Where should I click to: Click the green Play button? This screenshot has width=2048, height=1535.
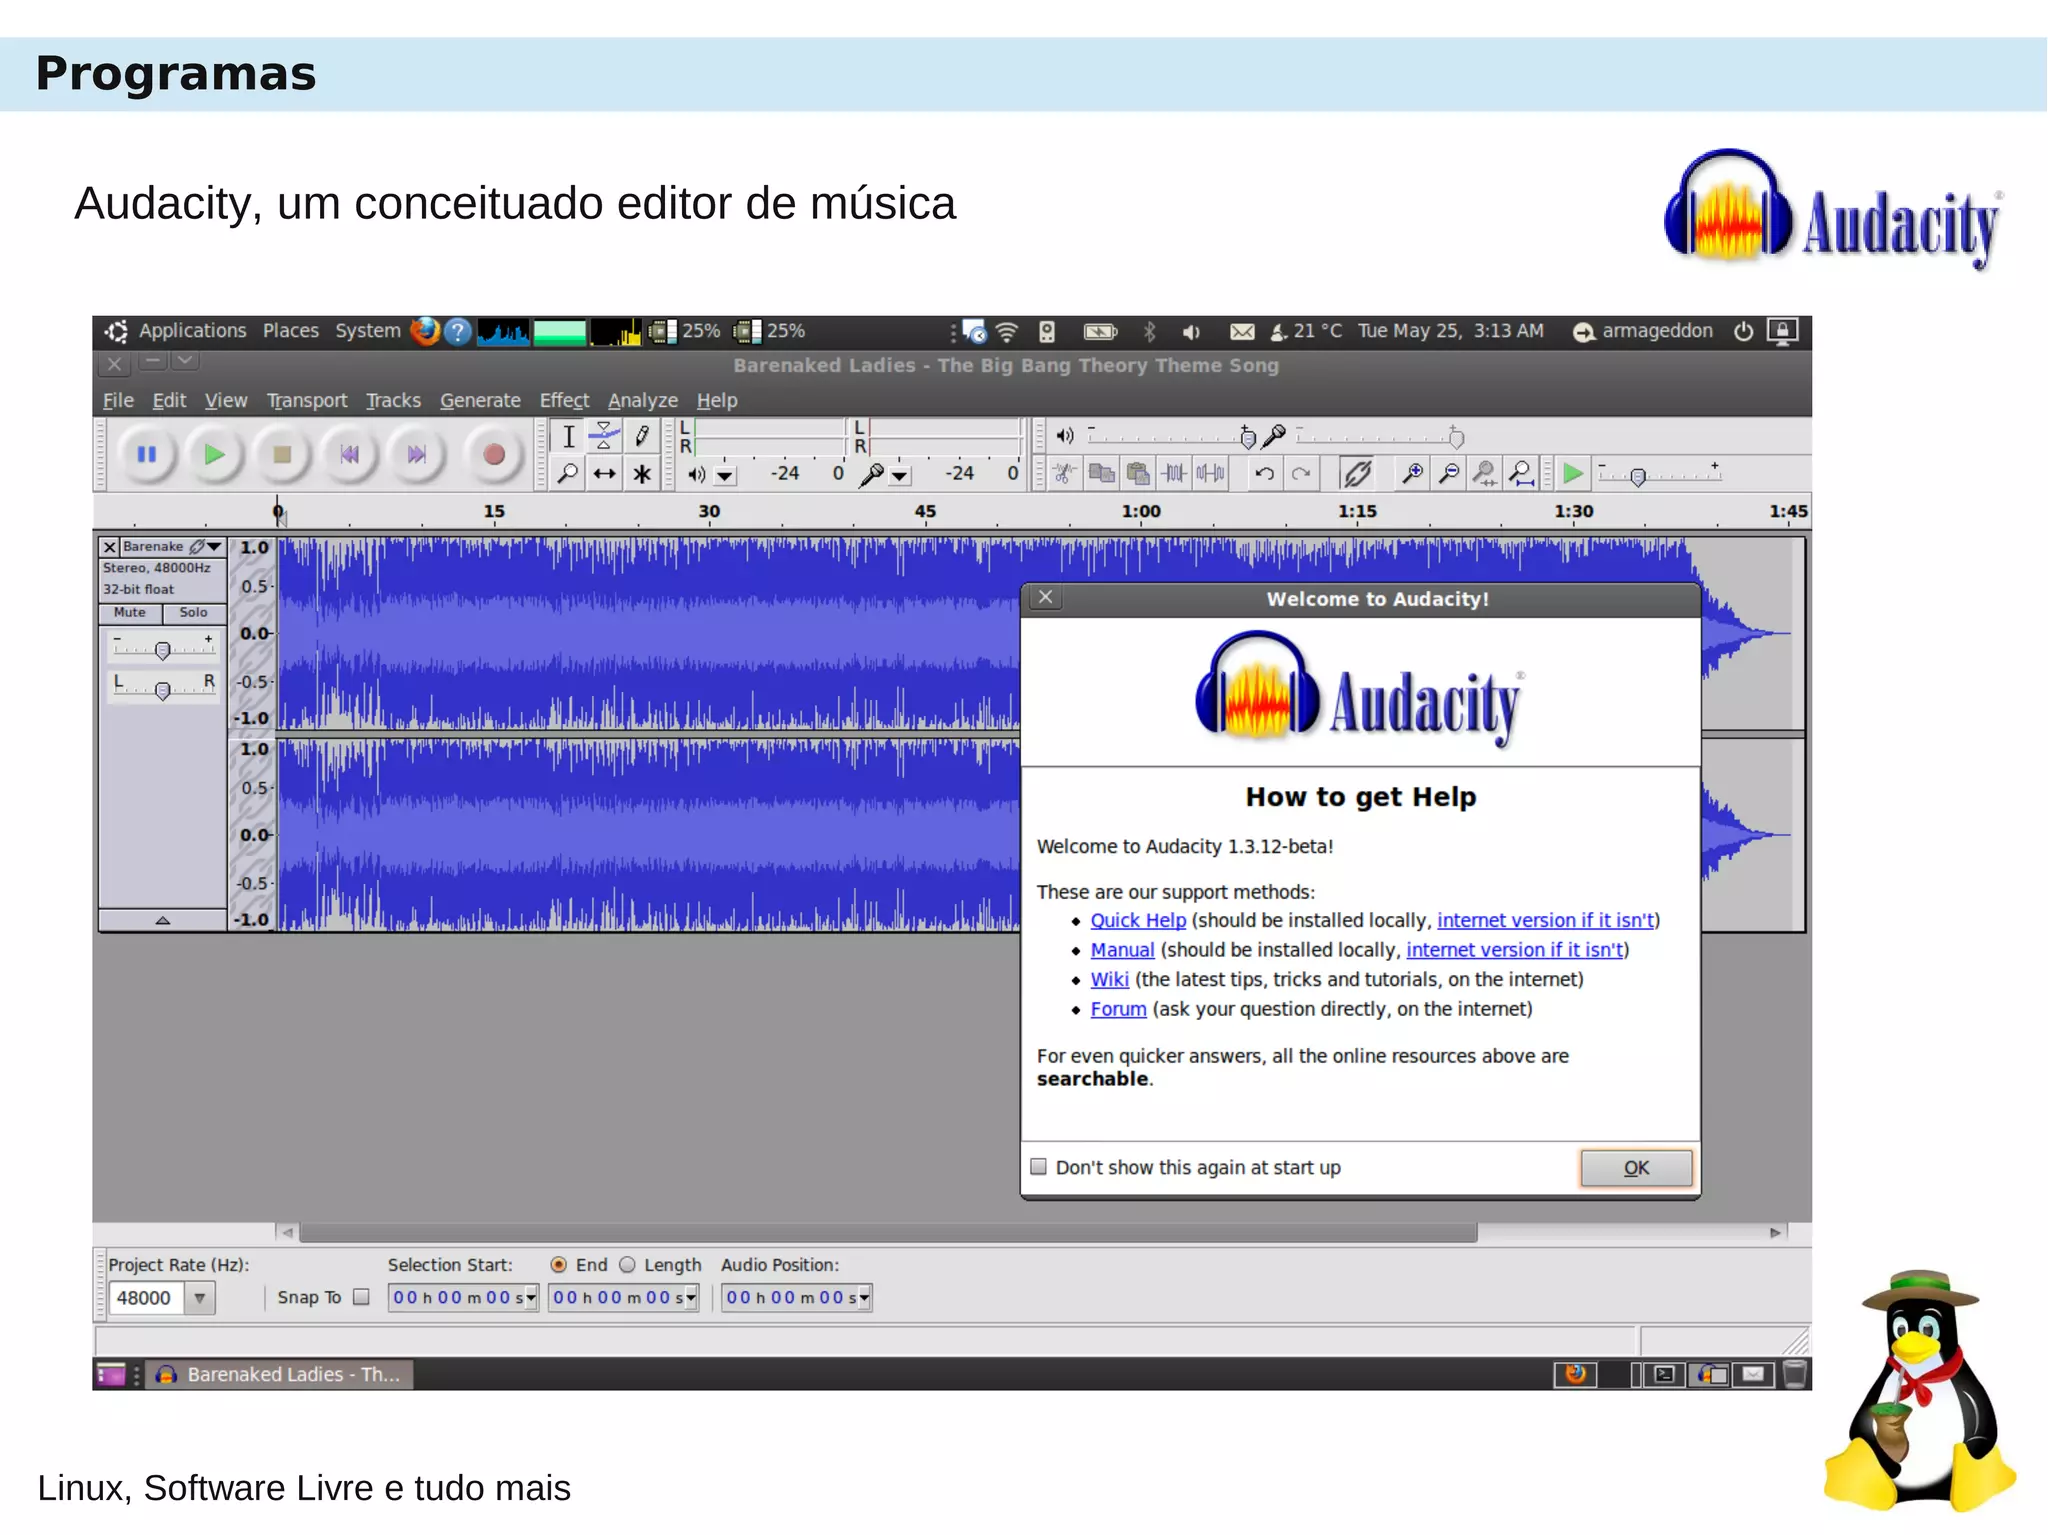[x=214, y=455]
